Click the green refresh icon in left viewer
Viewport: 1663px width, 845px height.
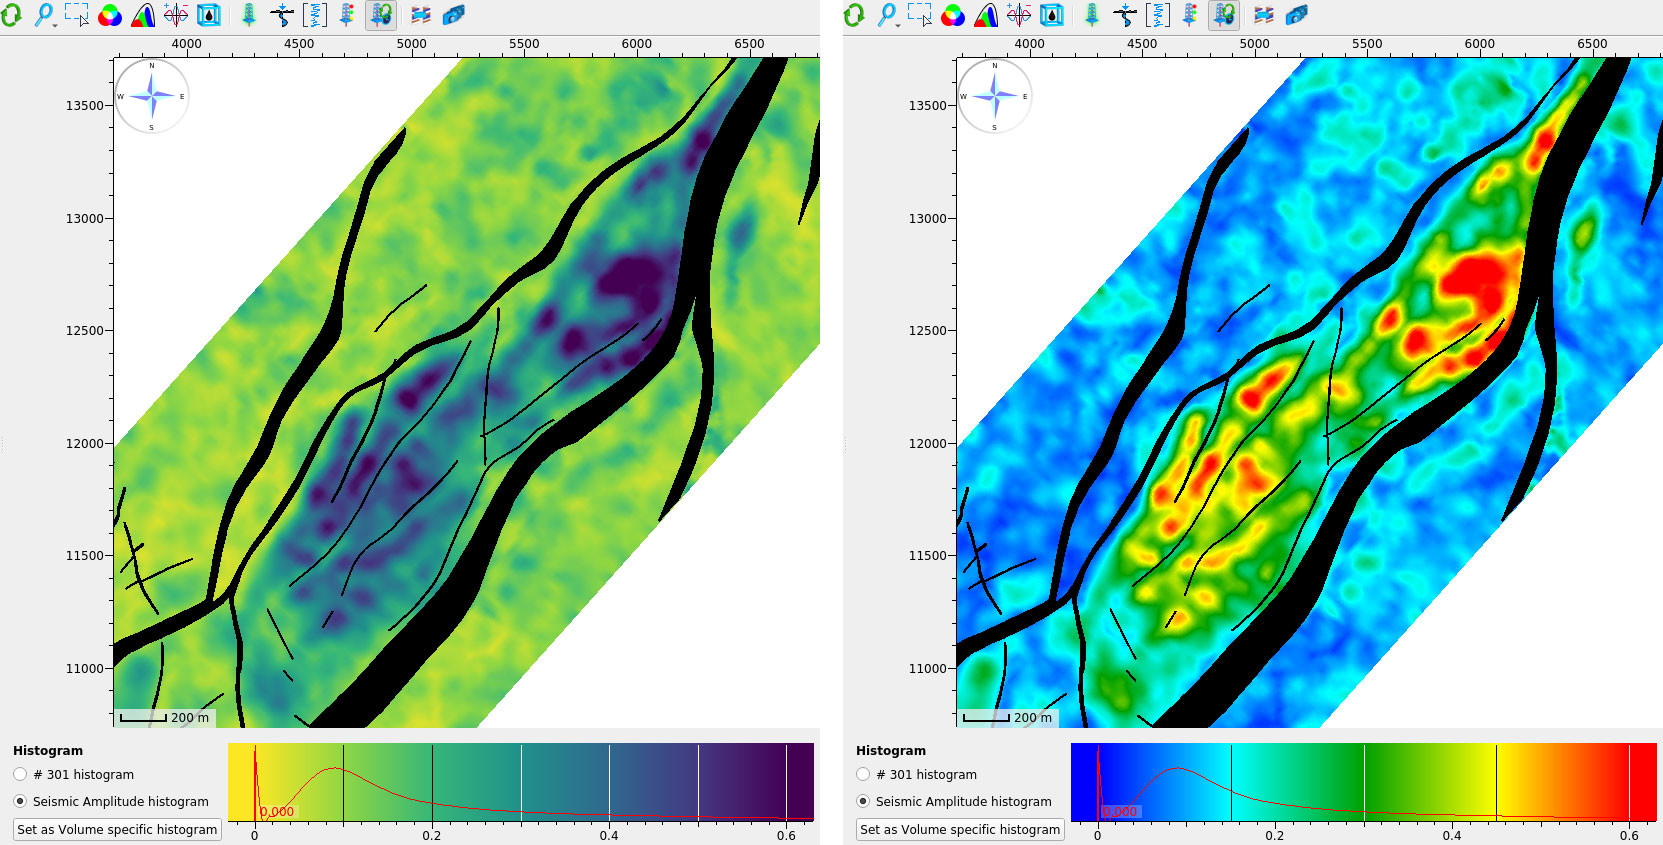11,15
